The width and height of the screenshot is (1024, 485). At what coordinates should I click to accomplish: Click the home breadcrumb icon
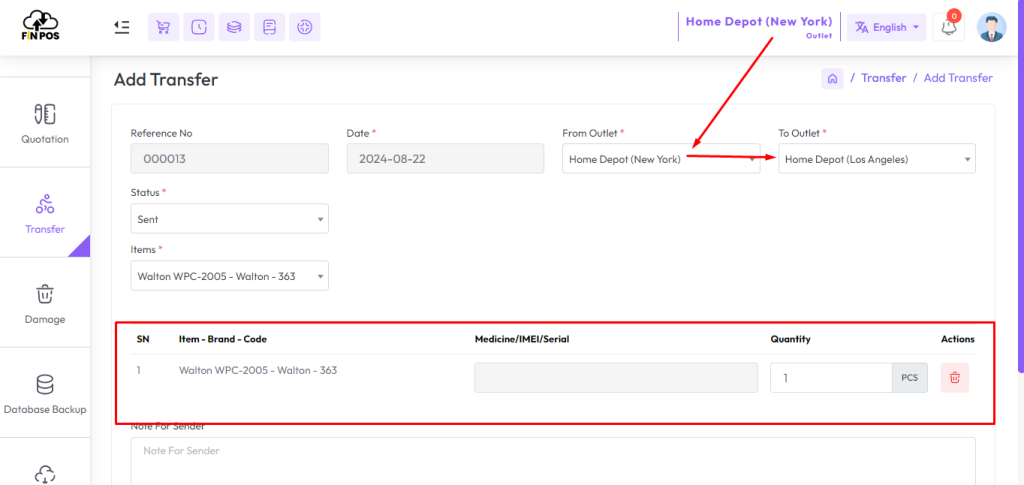point(832,78)
